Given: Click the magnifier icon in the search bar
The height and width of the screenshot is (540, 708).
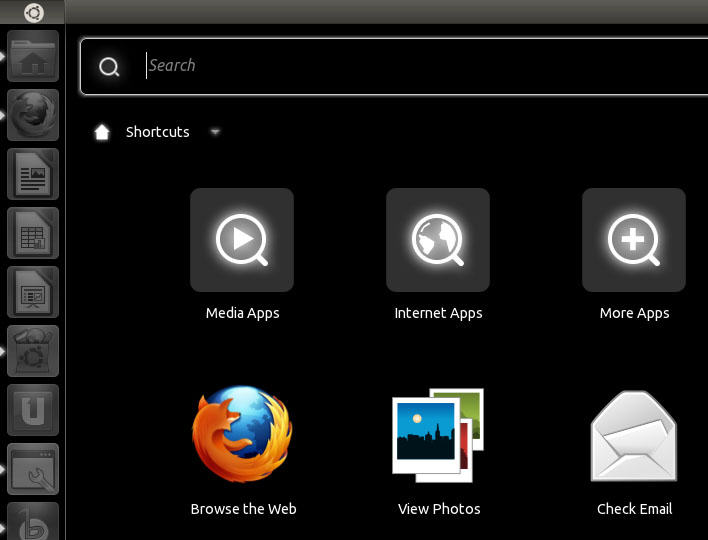Looking at the screenshot, I should click(x=109, y=67).
